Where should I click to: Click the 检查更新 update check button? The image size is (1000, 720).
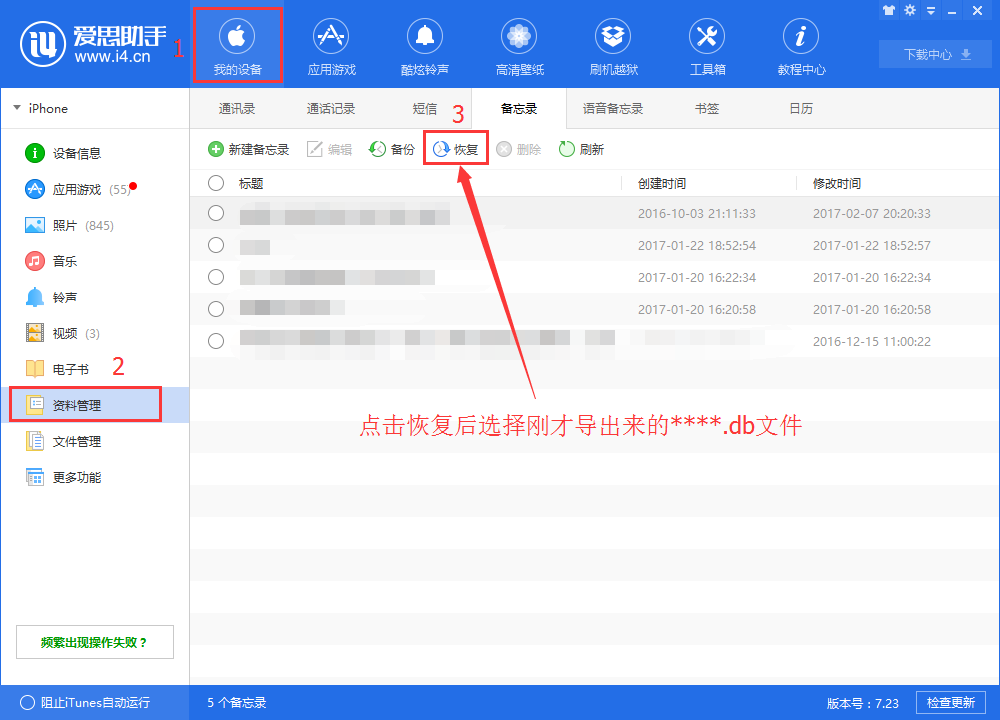click(950, 702)
